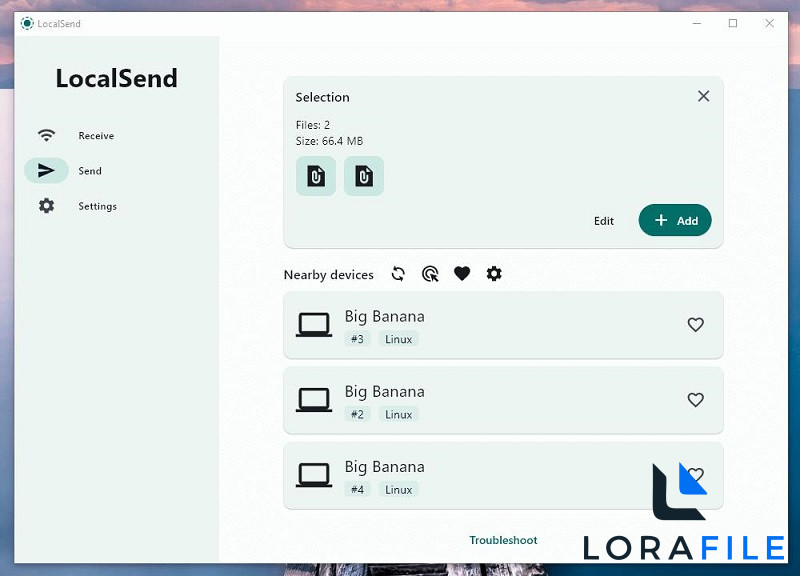Image resolution: width=800 pixels, height=576 pixels.
Task: Click laptop icon of Big Banana #2
Action: click(x=314, y=400)
